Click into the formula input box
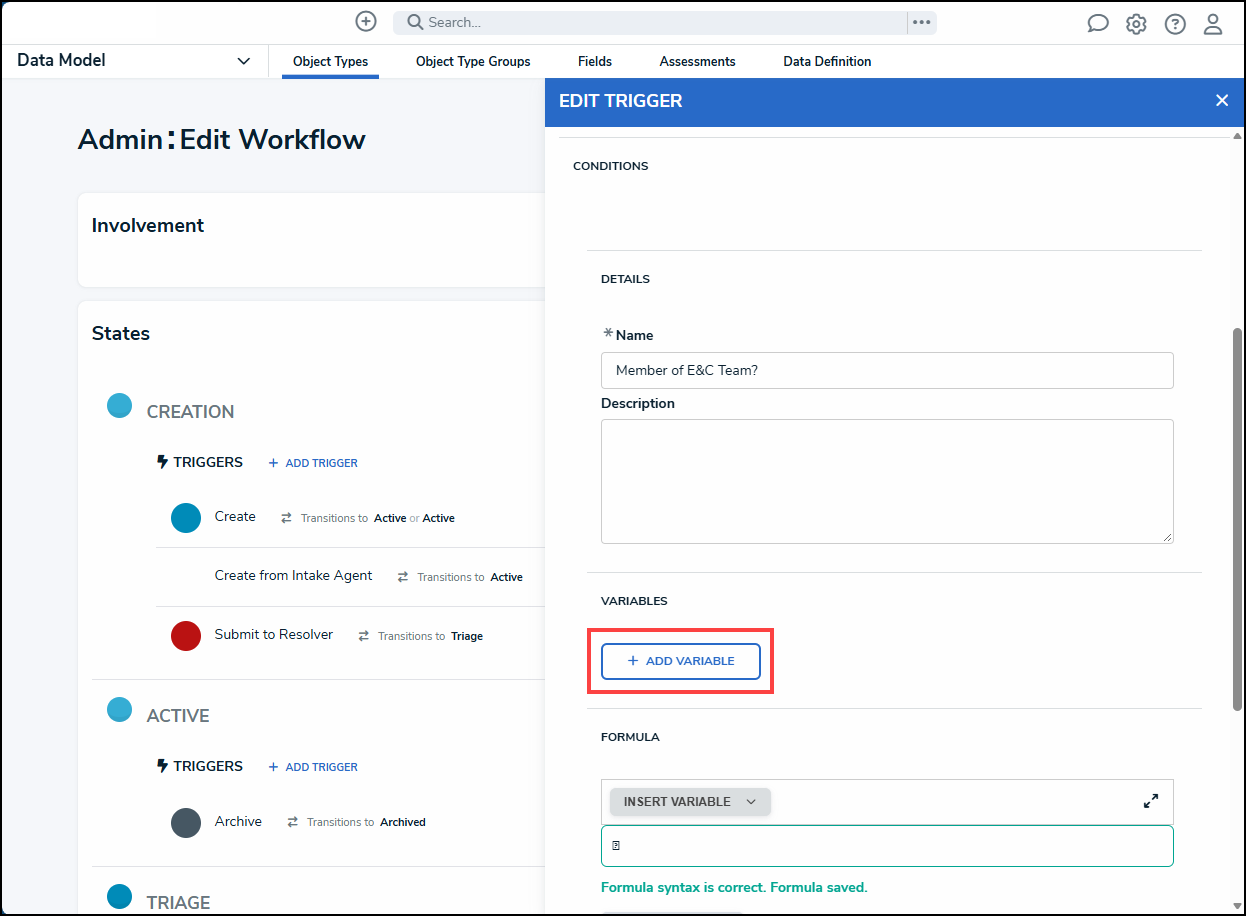The image size is (1246, 916). 887,846
